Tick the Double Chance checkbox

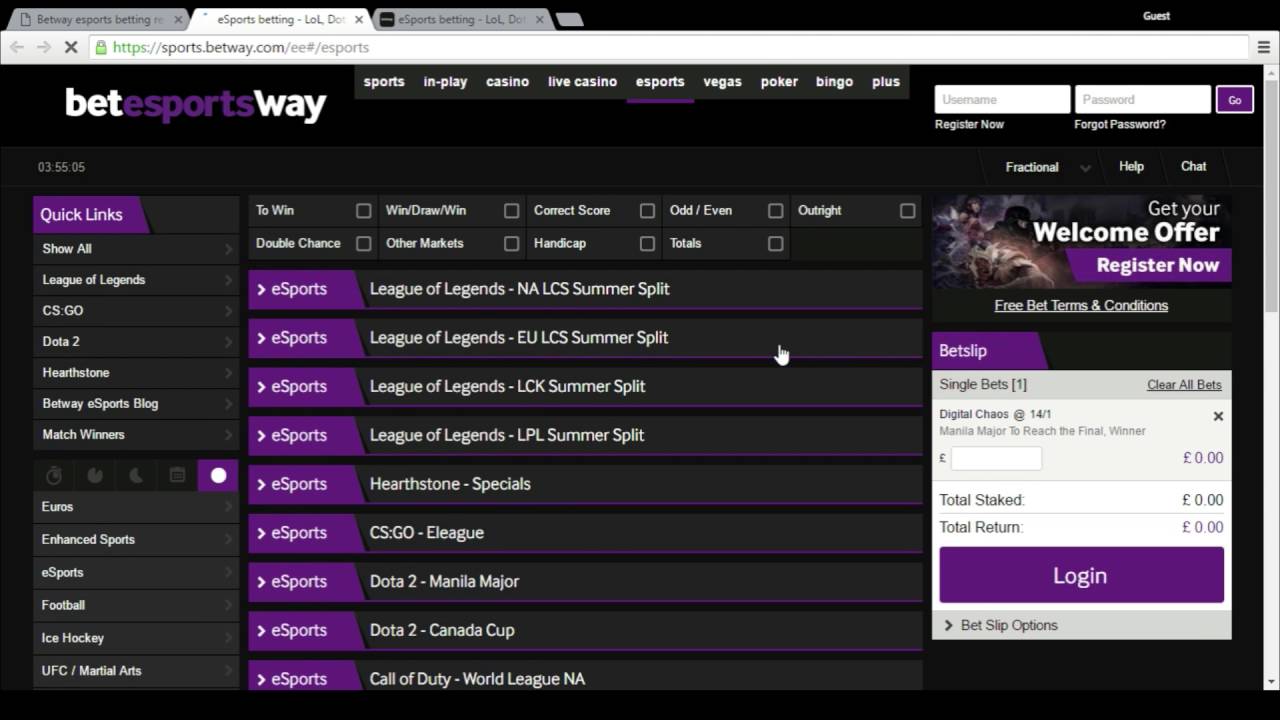(364, 244)
